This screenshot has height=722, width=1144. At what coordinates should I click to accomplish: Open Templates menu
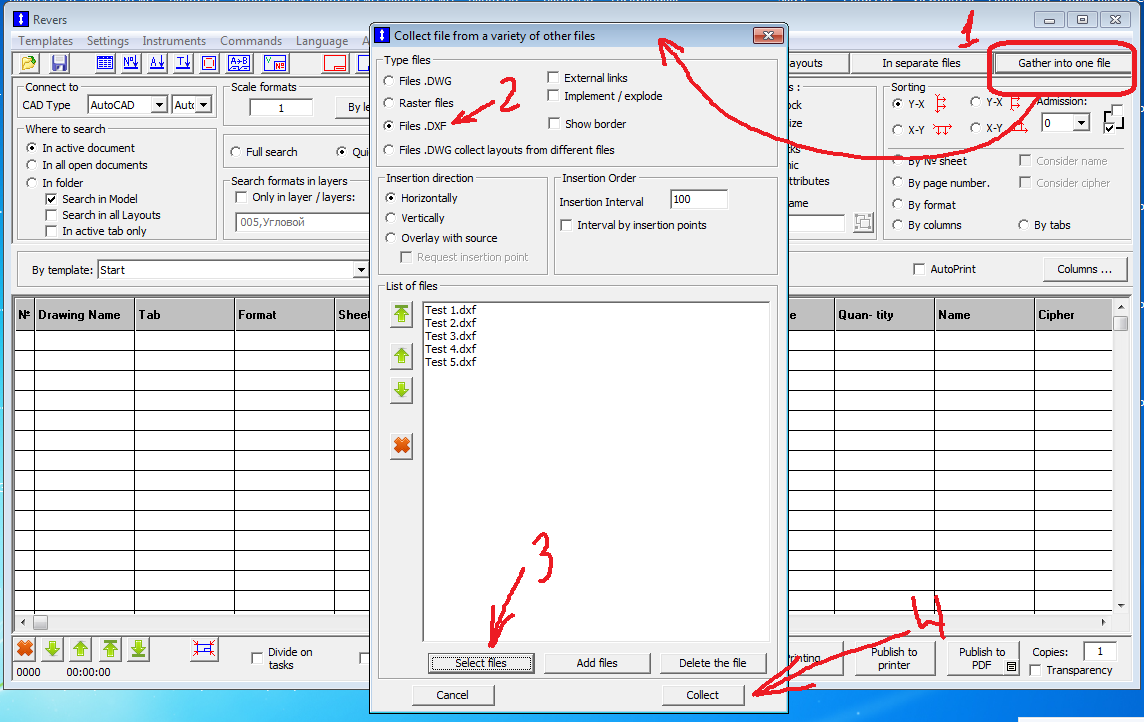[x=45, y=41]
